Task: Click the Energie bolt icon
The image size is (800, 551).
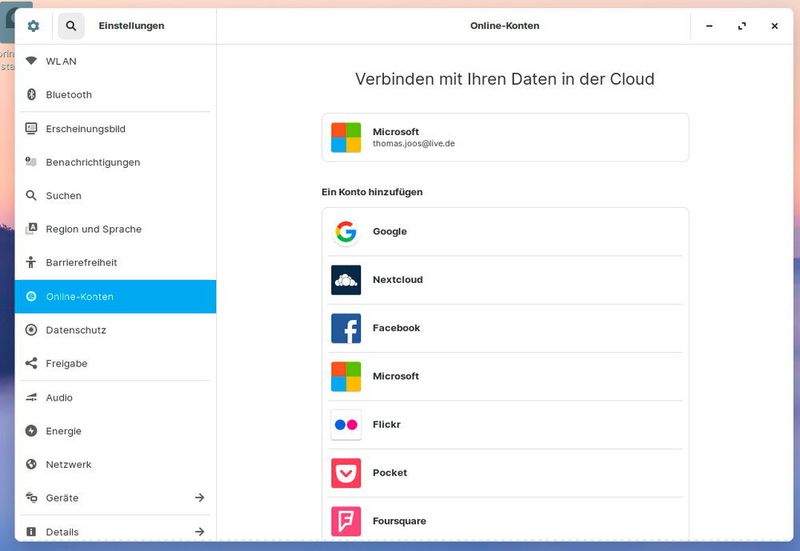Action: click(x=31, y=431)
